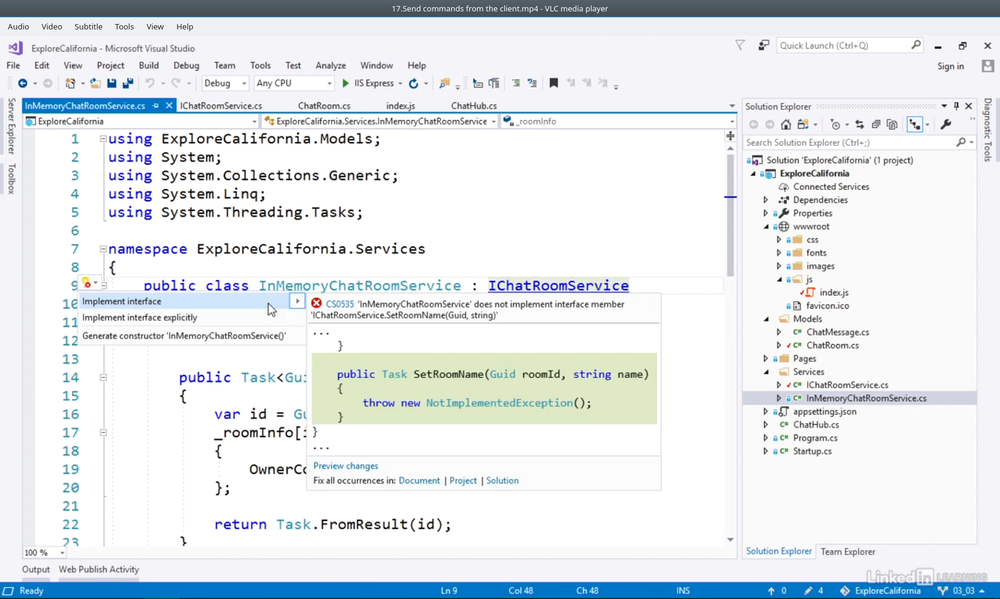Toggle Preview Selected Items in Solution Explorer
1000x599 pixels.
915,124
